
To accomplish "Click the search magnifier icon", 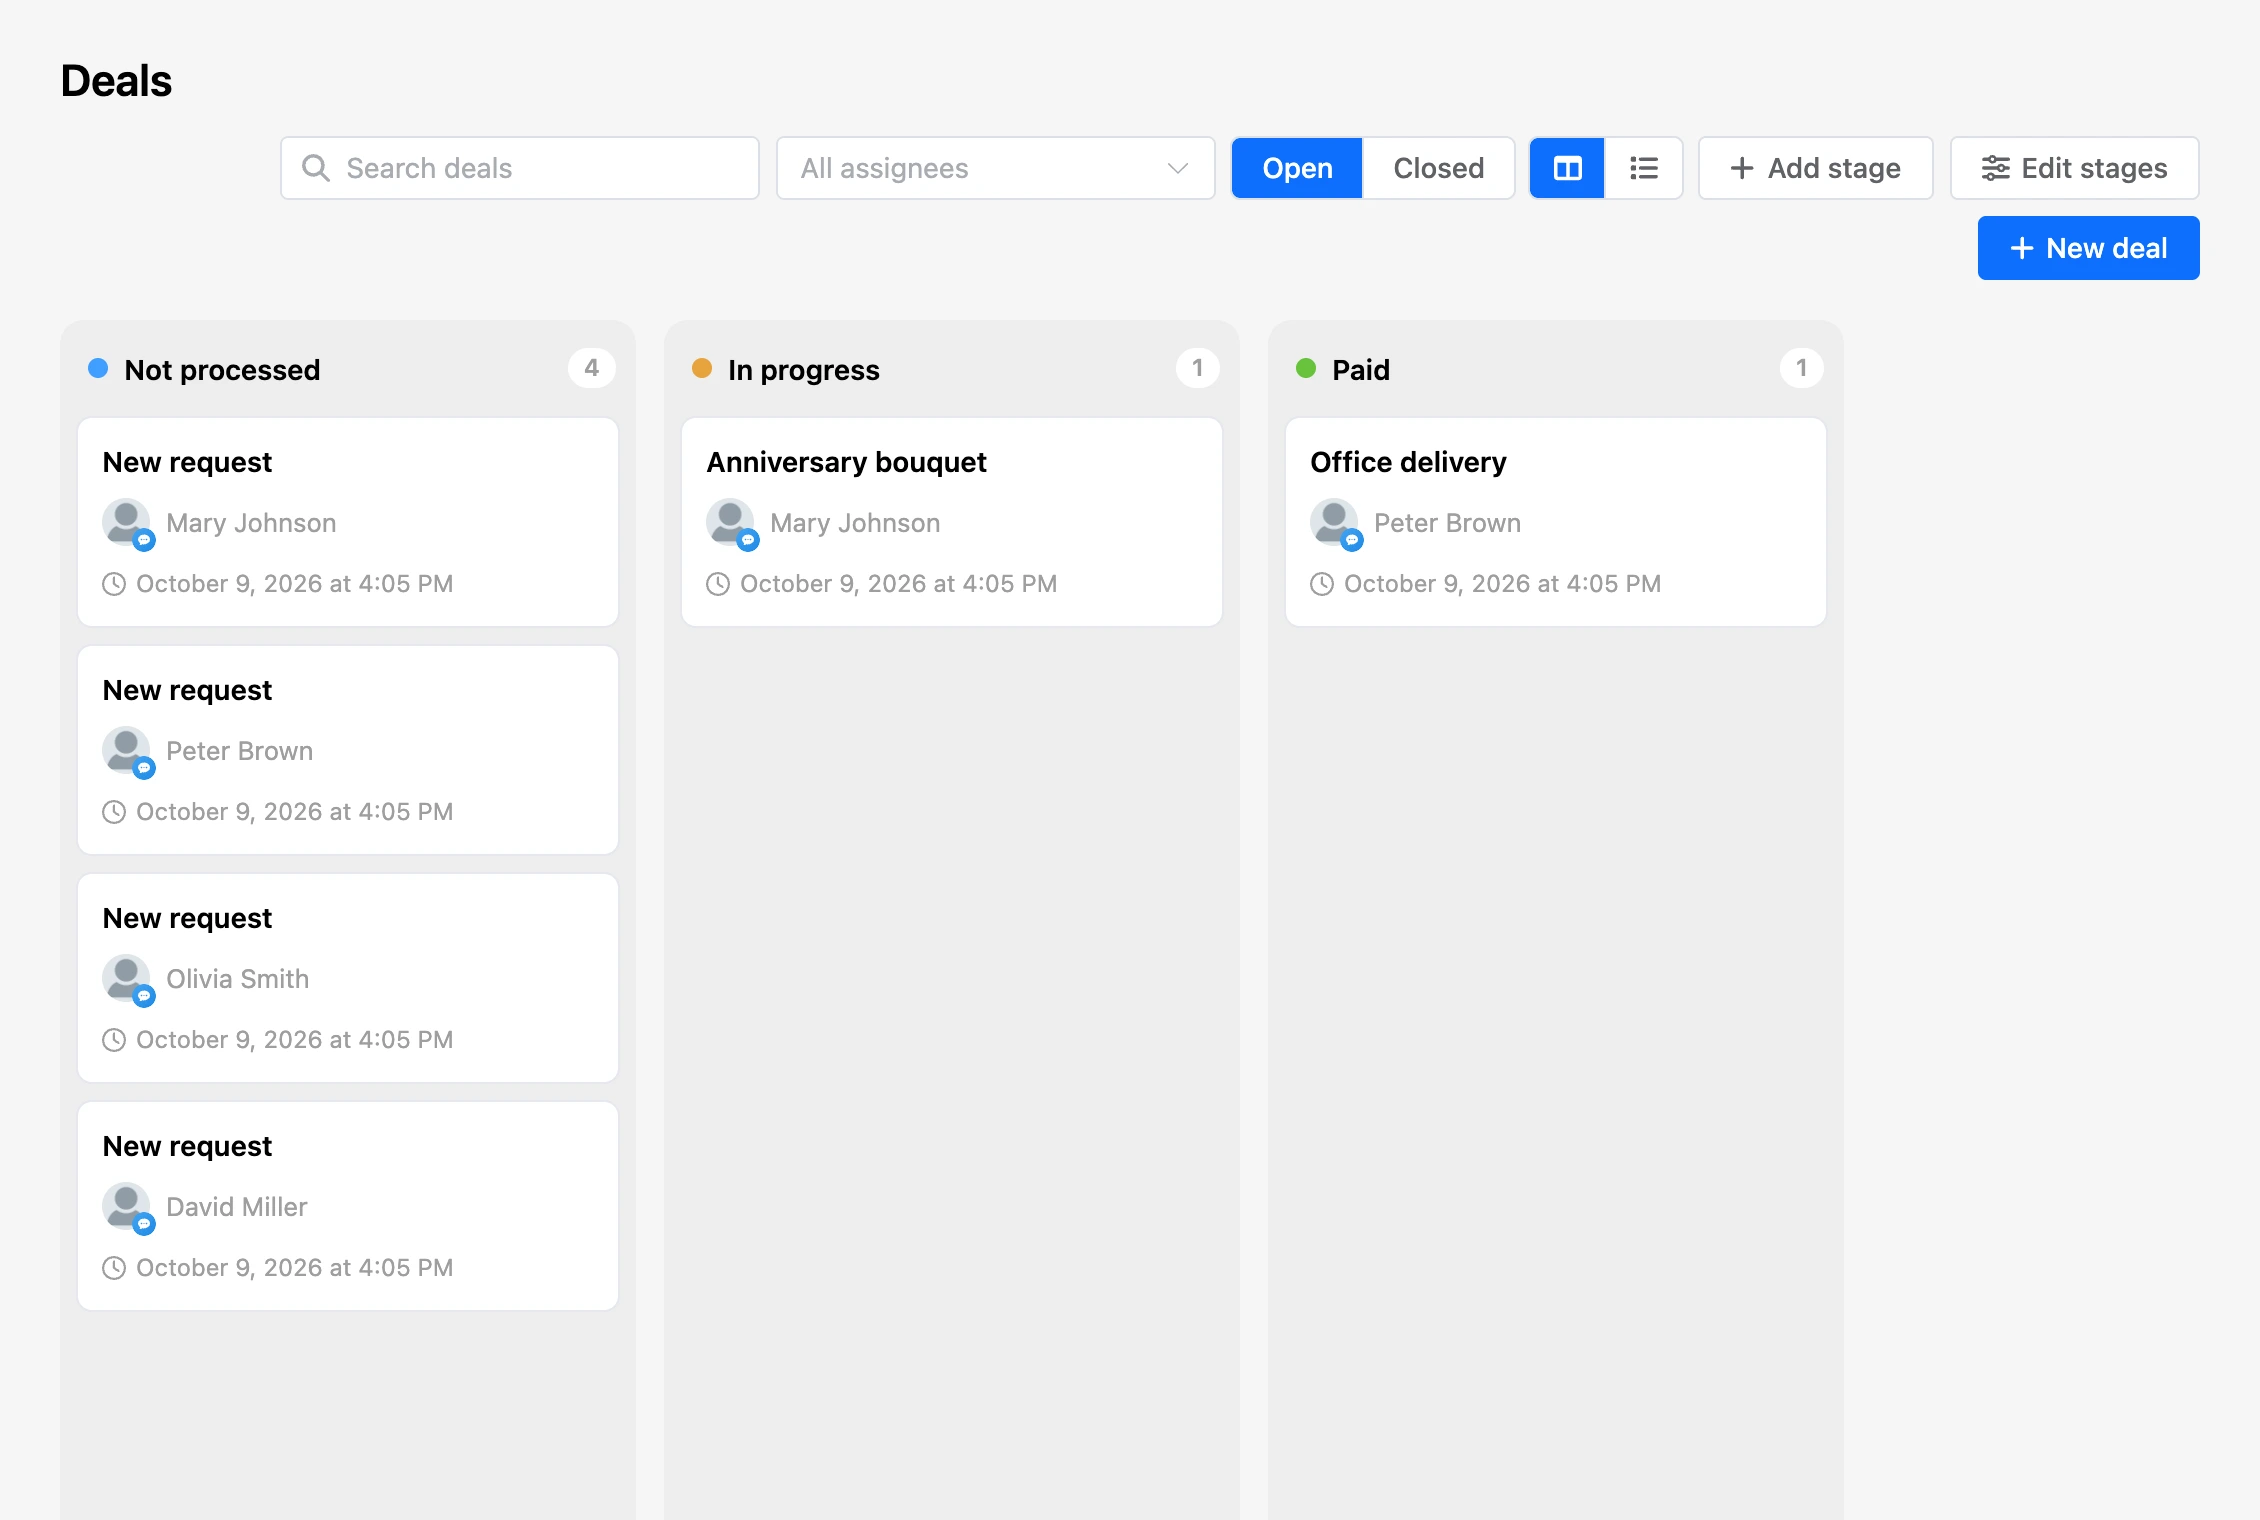I will click(x=316, y=168).
